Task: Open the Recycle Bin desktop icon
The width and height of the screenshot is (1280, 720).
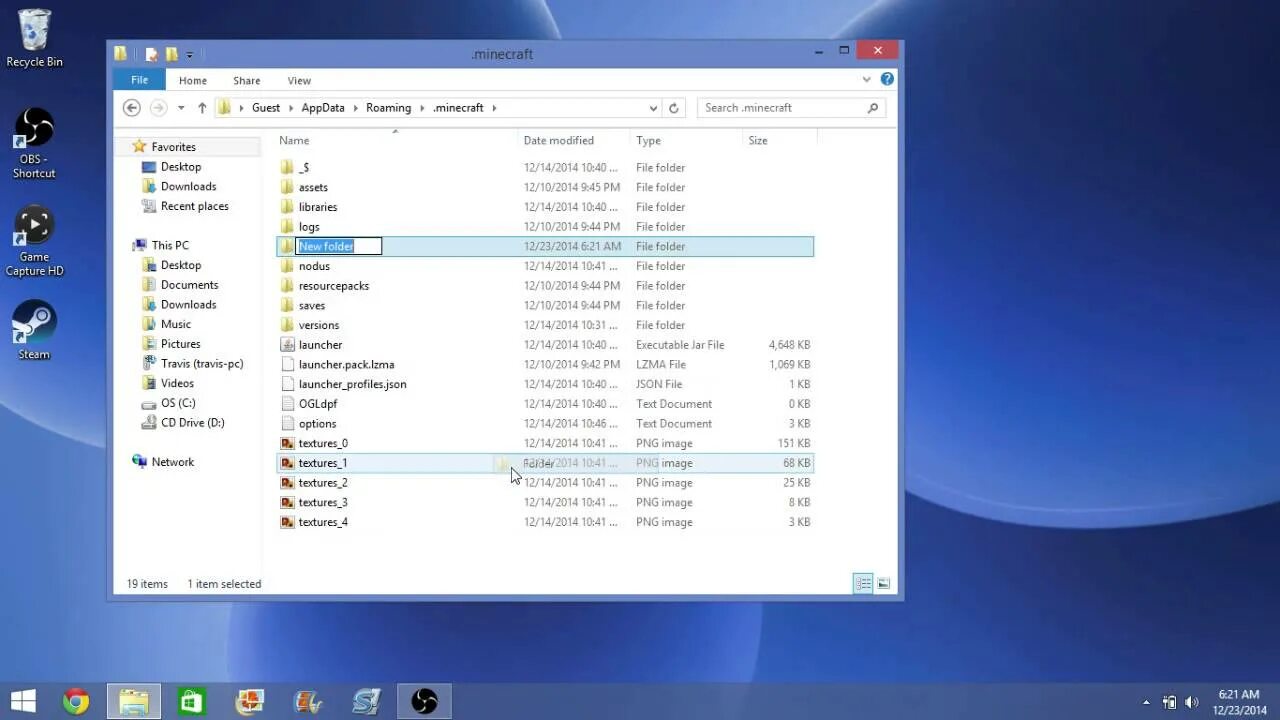Action: coord(34,38)
